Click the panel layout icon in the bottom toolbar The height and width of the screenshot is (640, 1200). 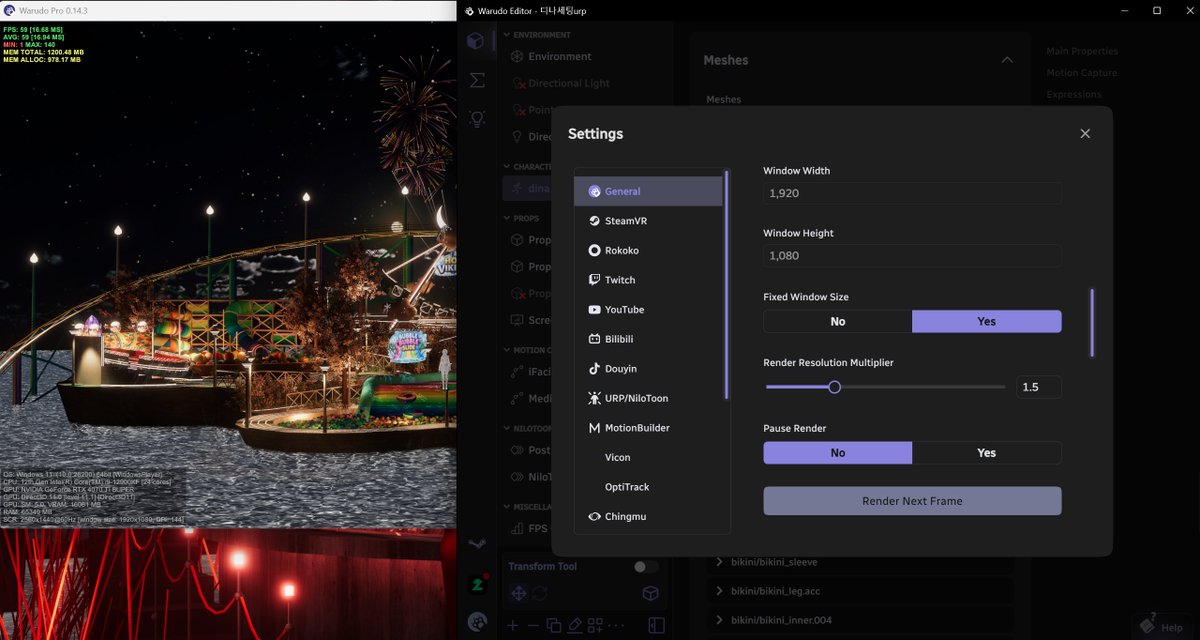tap(656, 625)
